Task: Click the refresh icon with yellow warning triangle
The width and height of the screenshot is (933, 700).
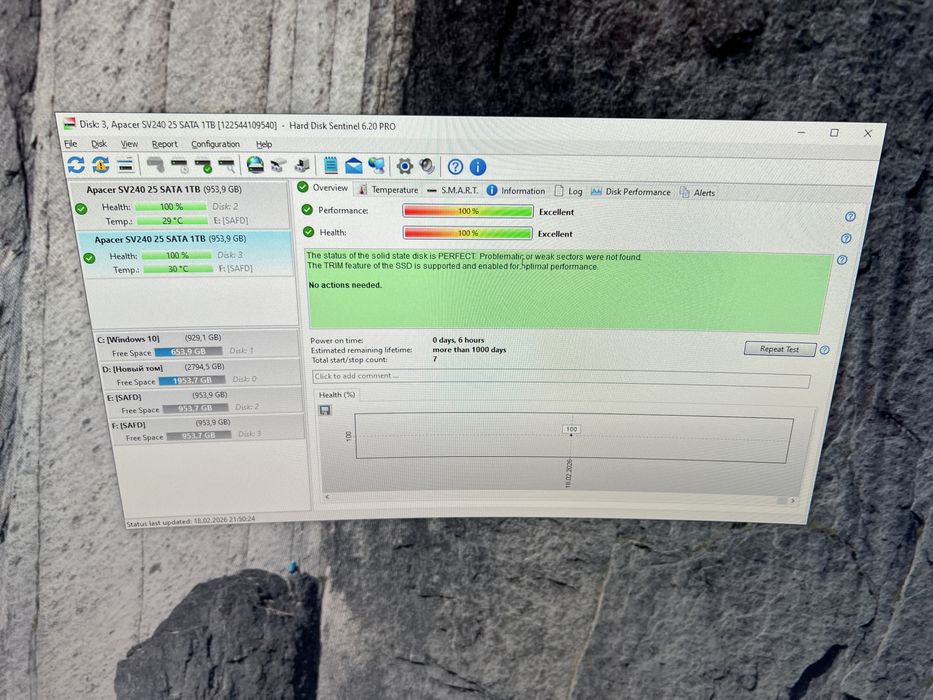Action: pyautogui.click(x=100, y=165)
